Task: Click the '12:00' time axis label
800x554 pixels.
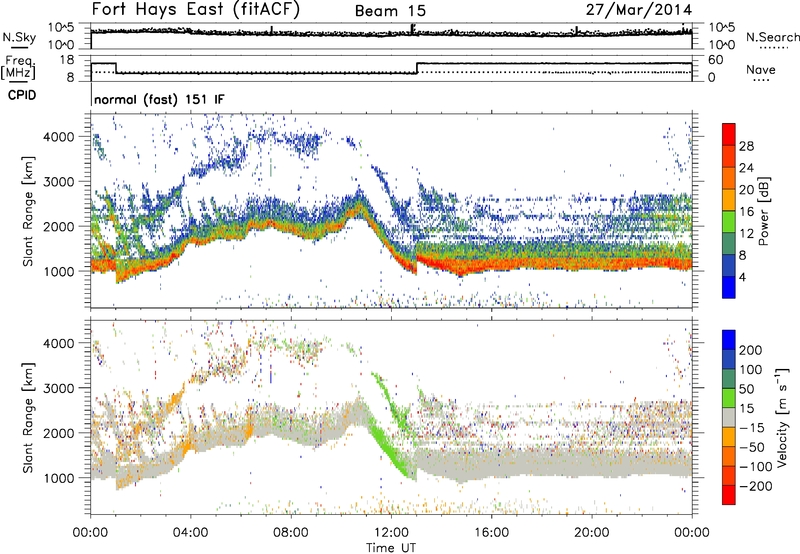Action: (x=391, y=533)
